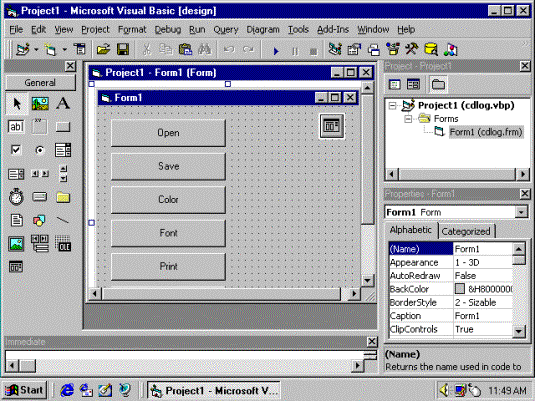Open the Add Form dropdown arrow
Image resolution: width=535 pixels, height=401 pixels.
[x=64, y=50]
